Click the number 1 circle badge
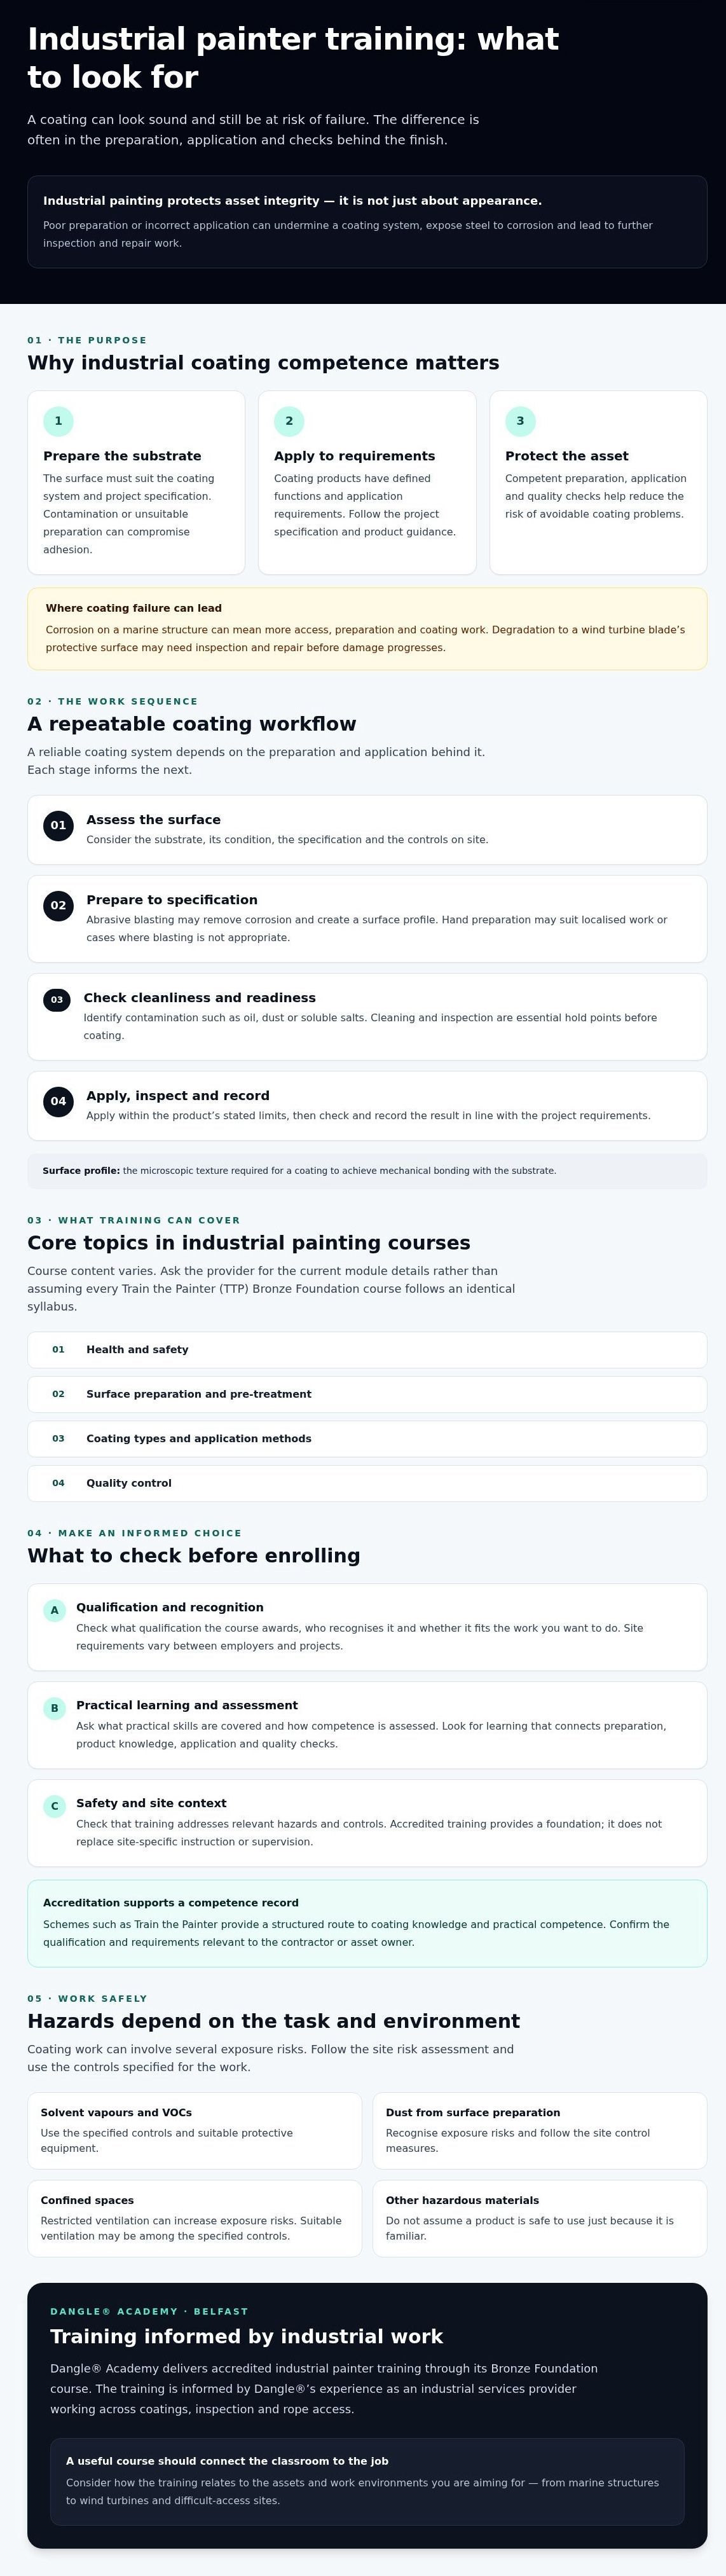 point(58,421)
